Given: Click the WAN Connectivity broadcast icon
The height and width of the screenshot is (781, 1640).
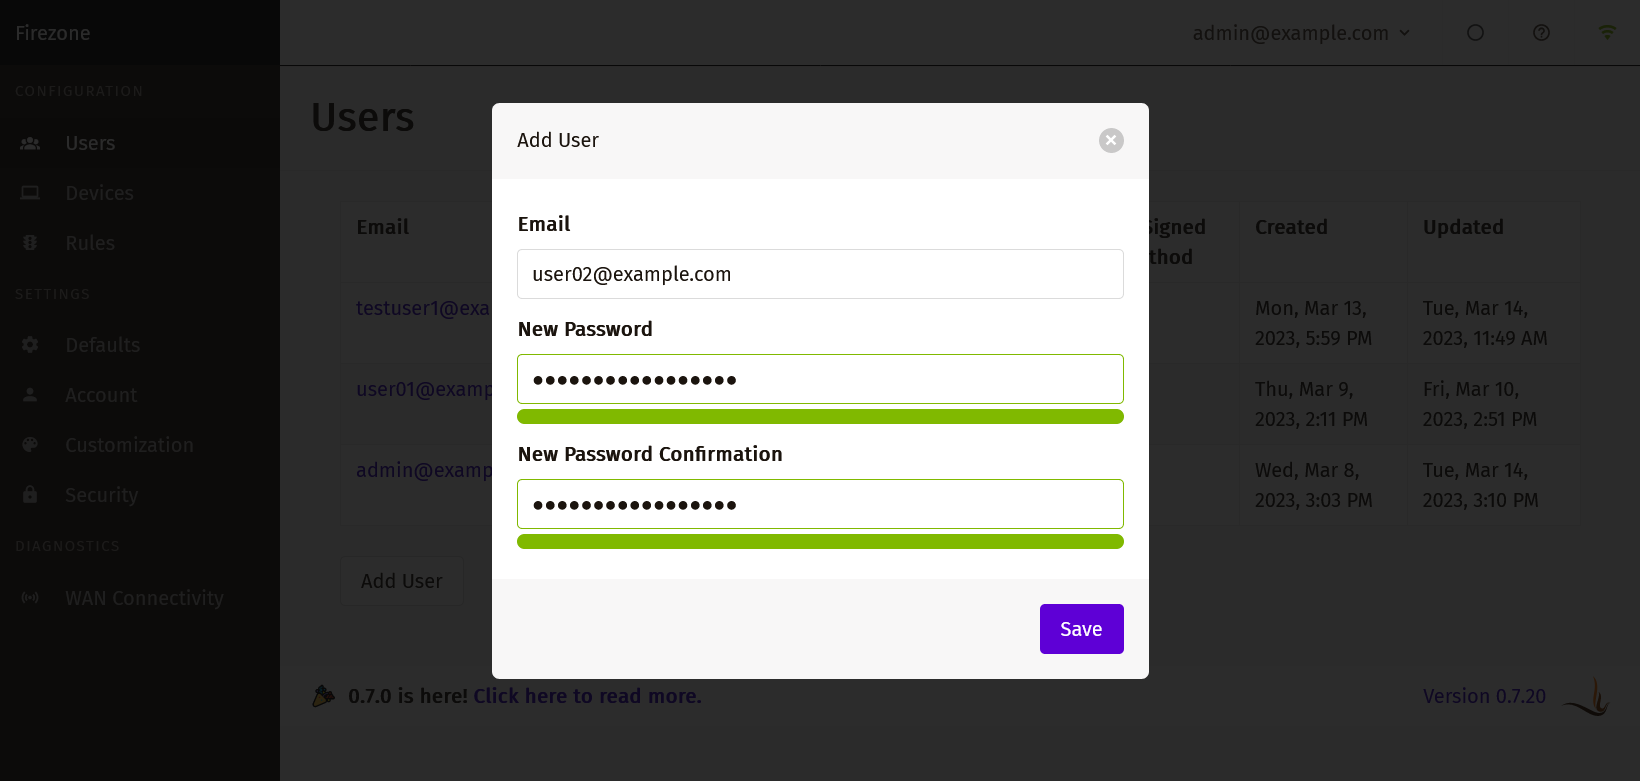Looking at the screenshot, I should 30,598.
